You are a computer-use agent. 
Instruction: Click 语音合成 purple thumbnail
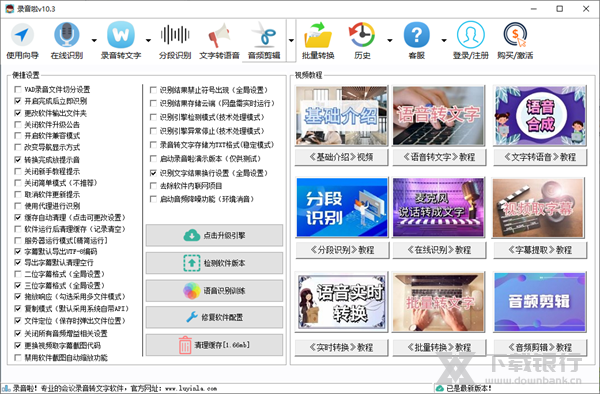(x=540, y=116)
